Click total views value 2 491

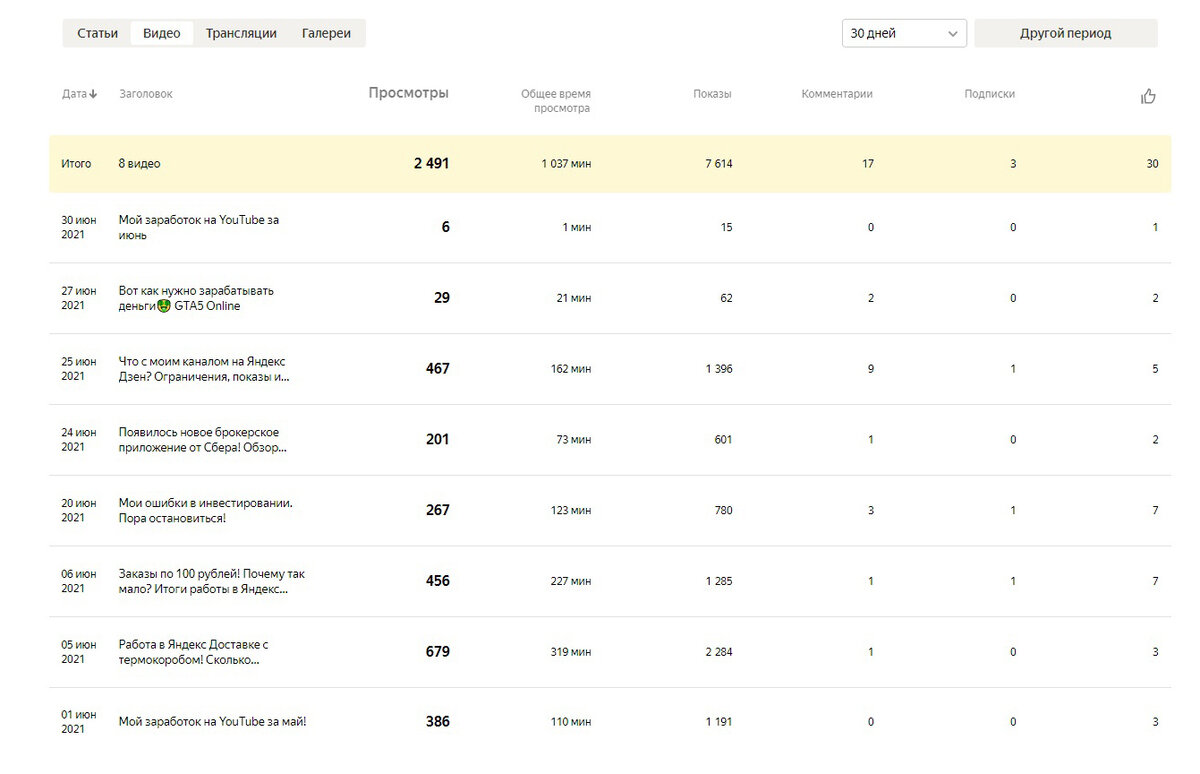tap(432, 163)
